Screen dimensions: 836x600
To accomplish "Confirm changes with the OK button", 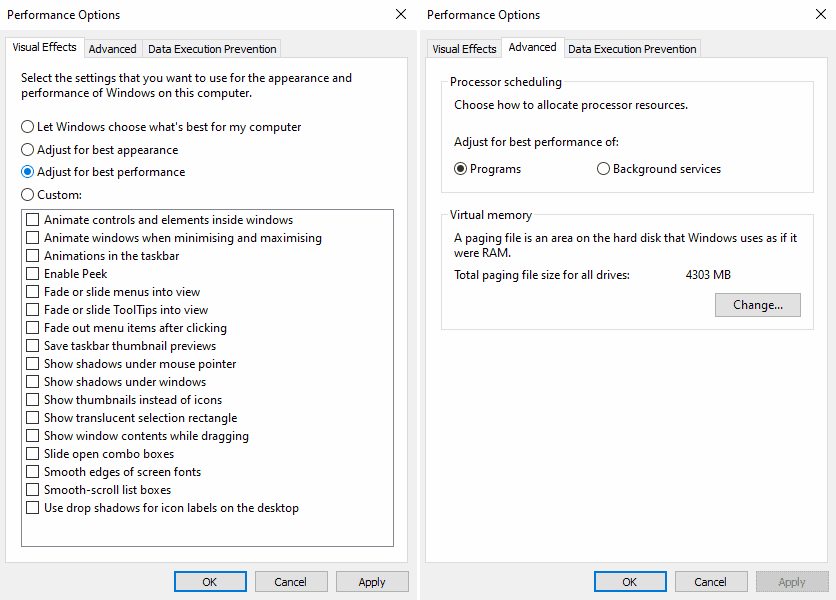I will (x=210, y=581).
